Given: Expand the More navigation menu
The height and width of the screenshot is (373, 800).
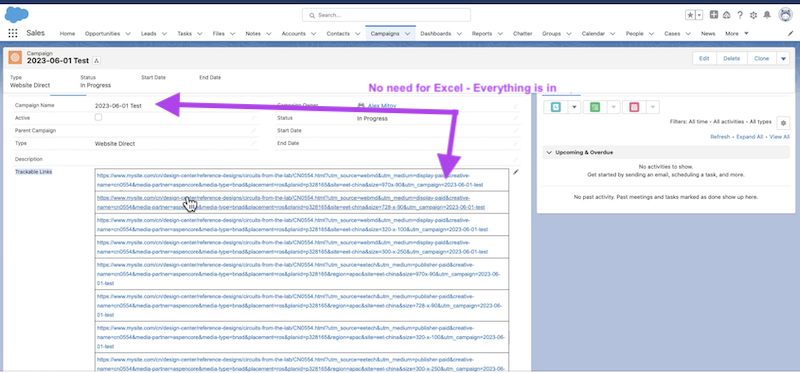Looking at the screenshot, I should coord(737,34).
